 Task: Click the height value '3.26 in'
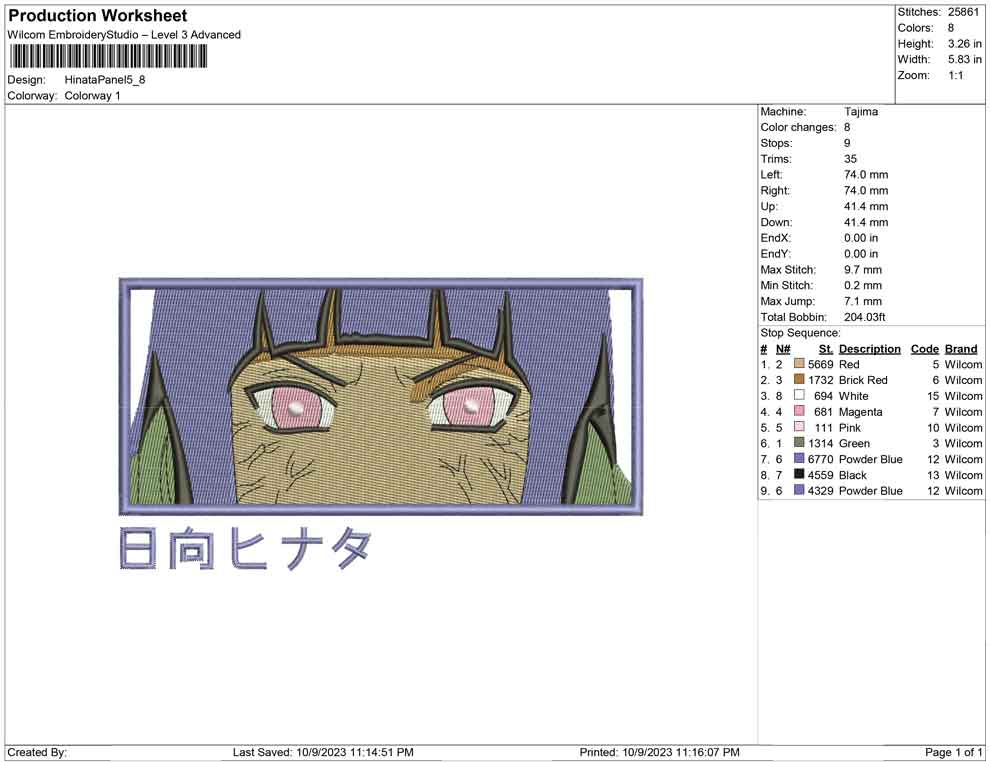pos(965,44)
